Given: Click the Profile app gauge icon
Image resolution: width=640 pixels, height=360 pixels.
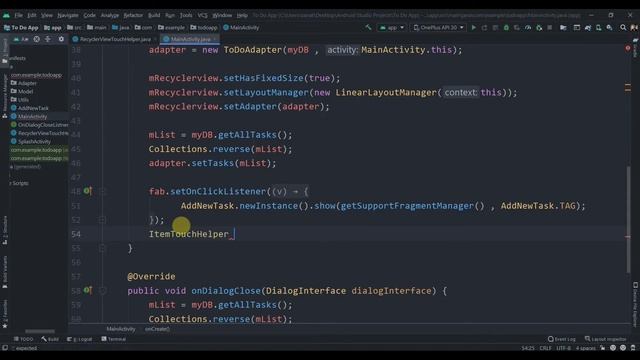Looking at the screenshot, I should click(528, 27).
